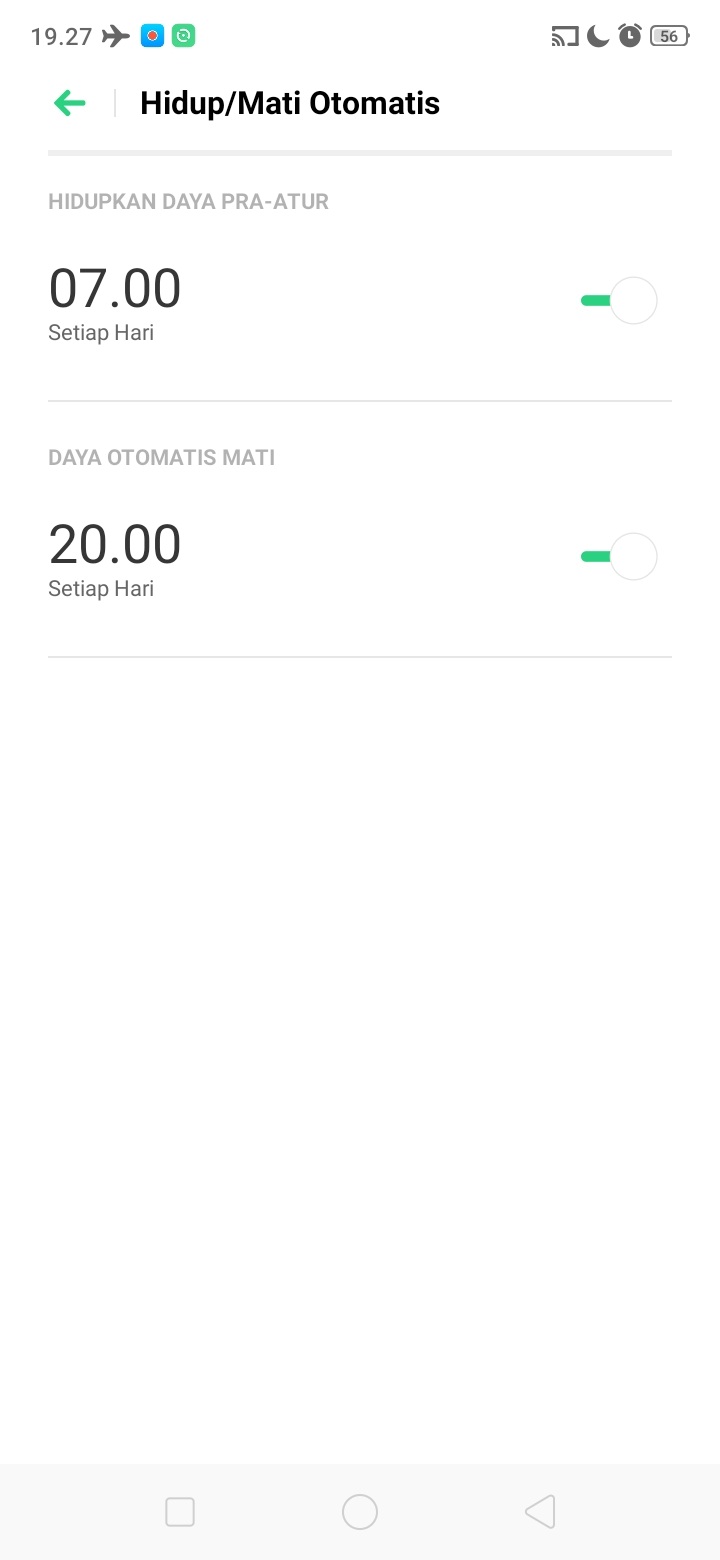Tap the green back arrow

coord(70,103)
